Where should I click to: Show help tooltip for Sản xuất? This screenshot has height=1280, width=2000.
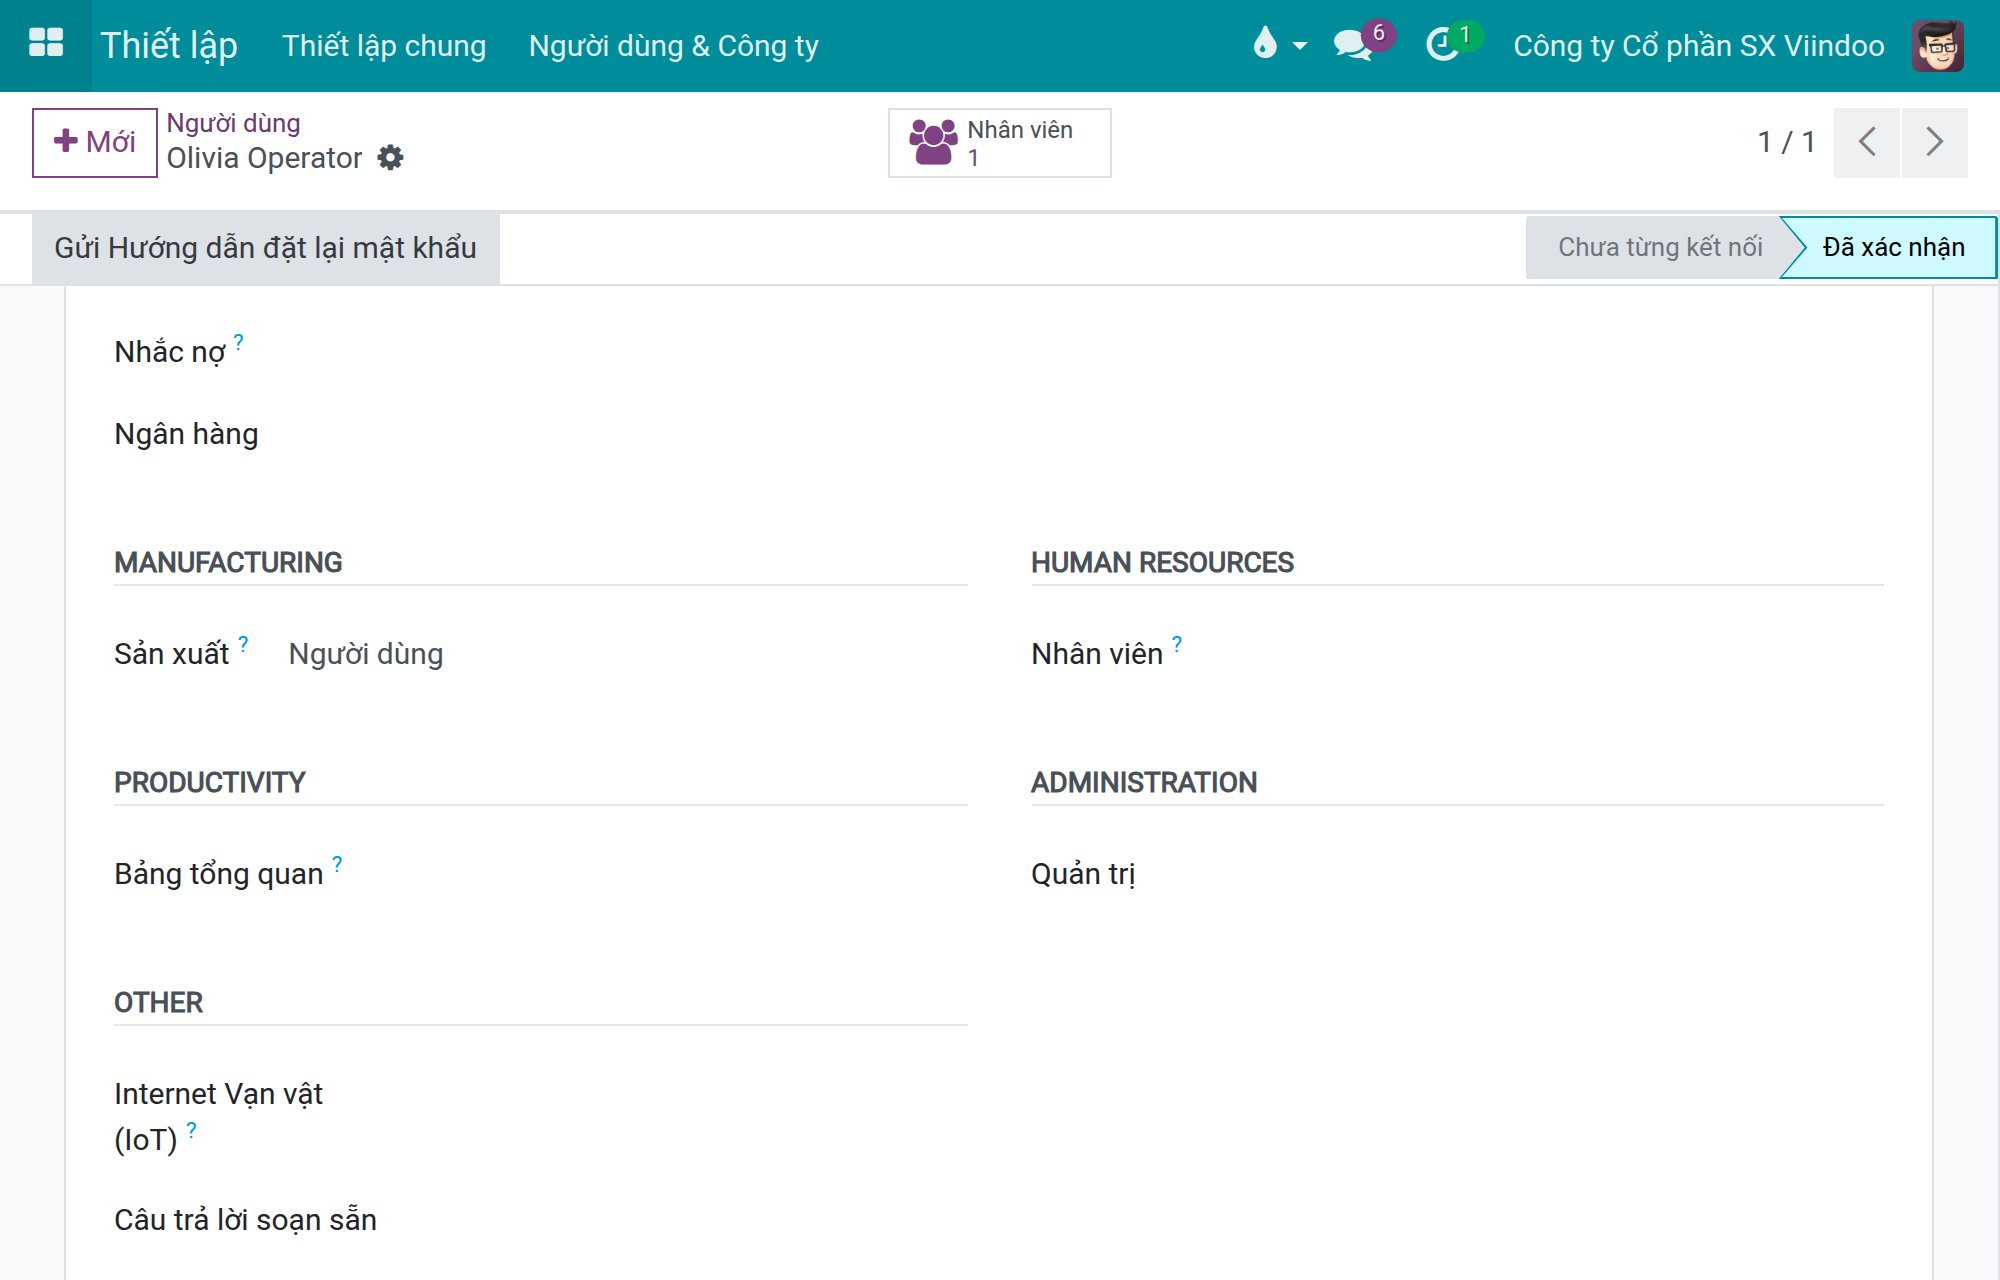pyautogui.click(x=243, y=644)
